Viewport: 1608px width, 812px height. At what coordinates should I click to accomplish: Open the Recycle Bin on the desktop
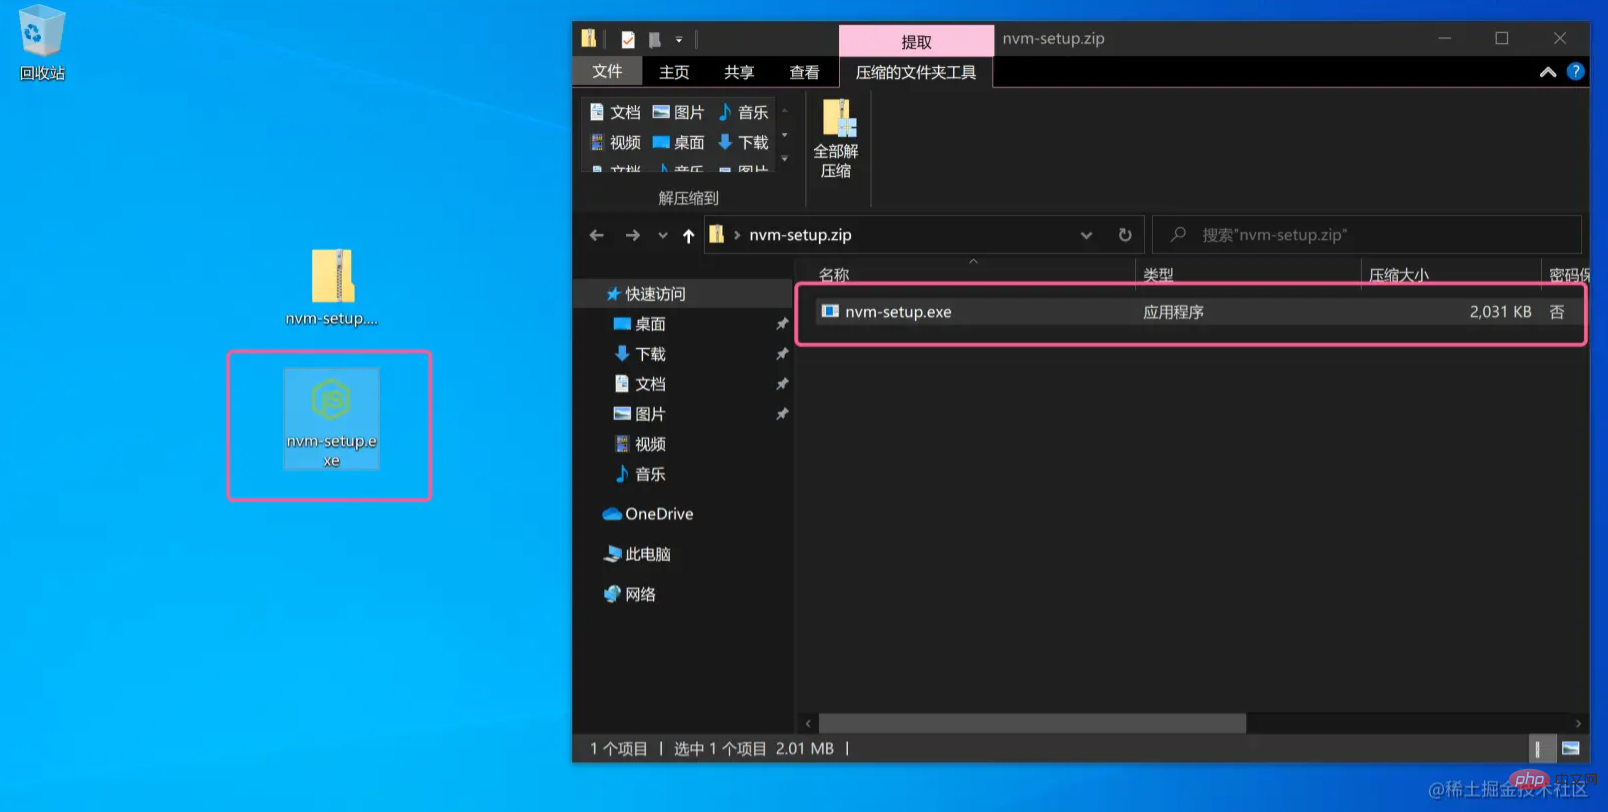pos(42,44)
